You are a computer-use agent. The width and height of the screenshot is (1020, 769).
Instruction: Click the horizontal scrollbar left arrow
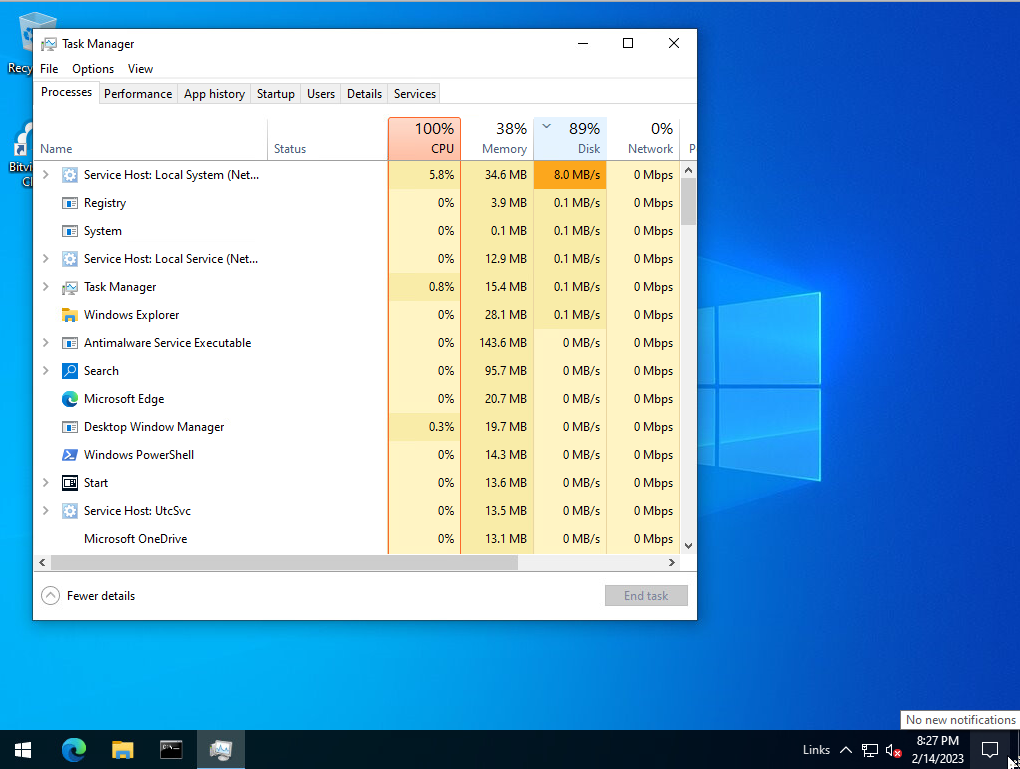pos(42,562)
